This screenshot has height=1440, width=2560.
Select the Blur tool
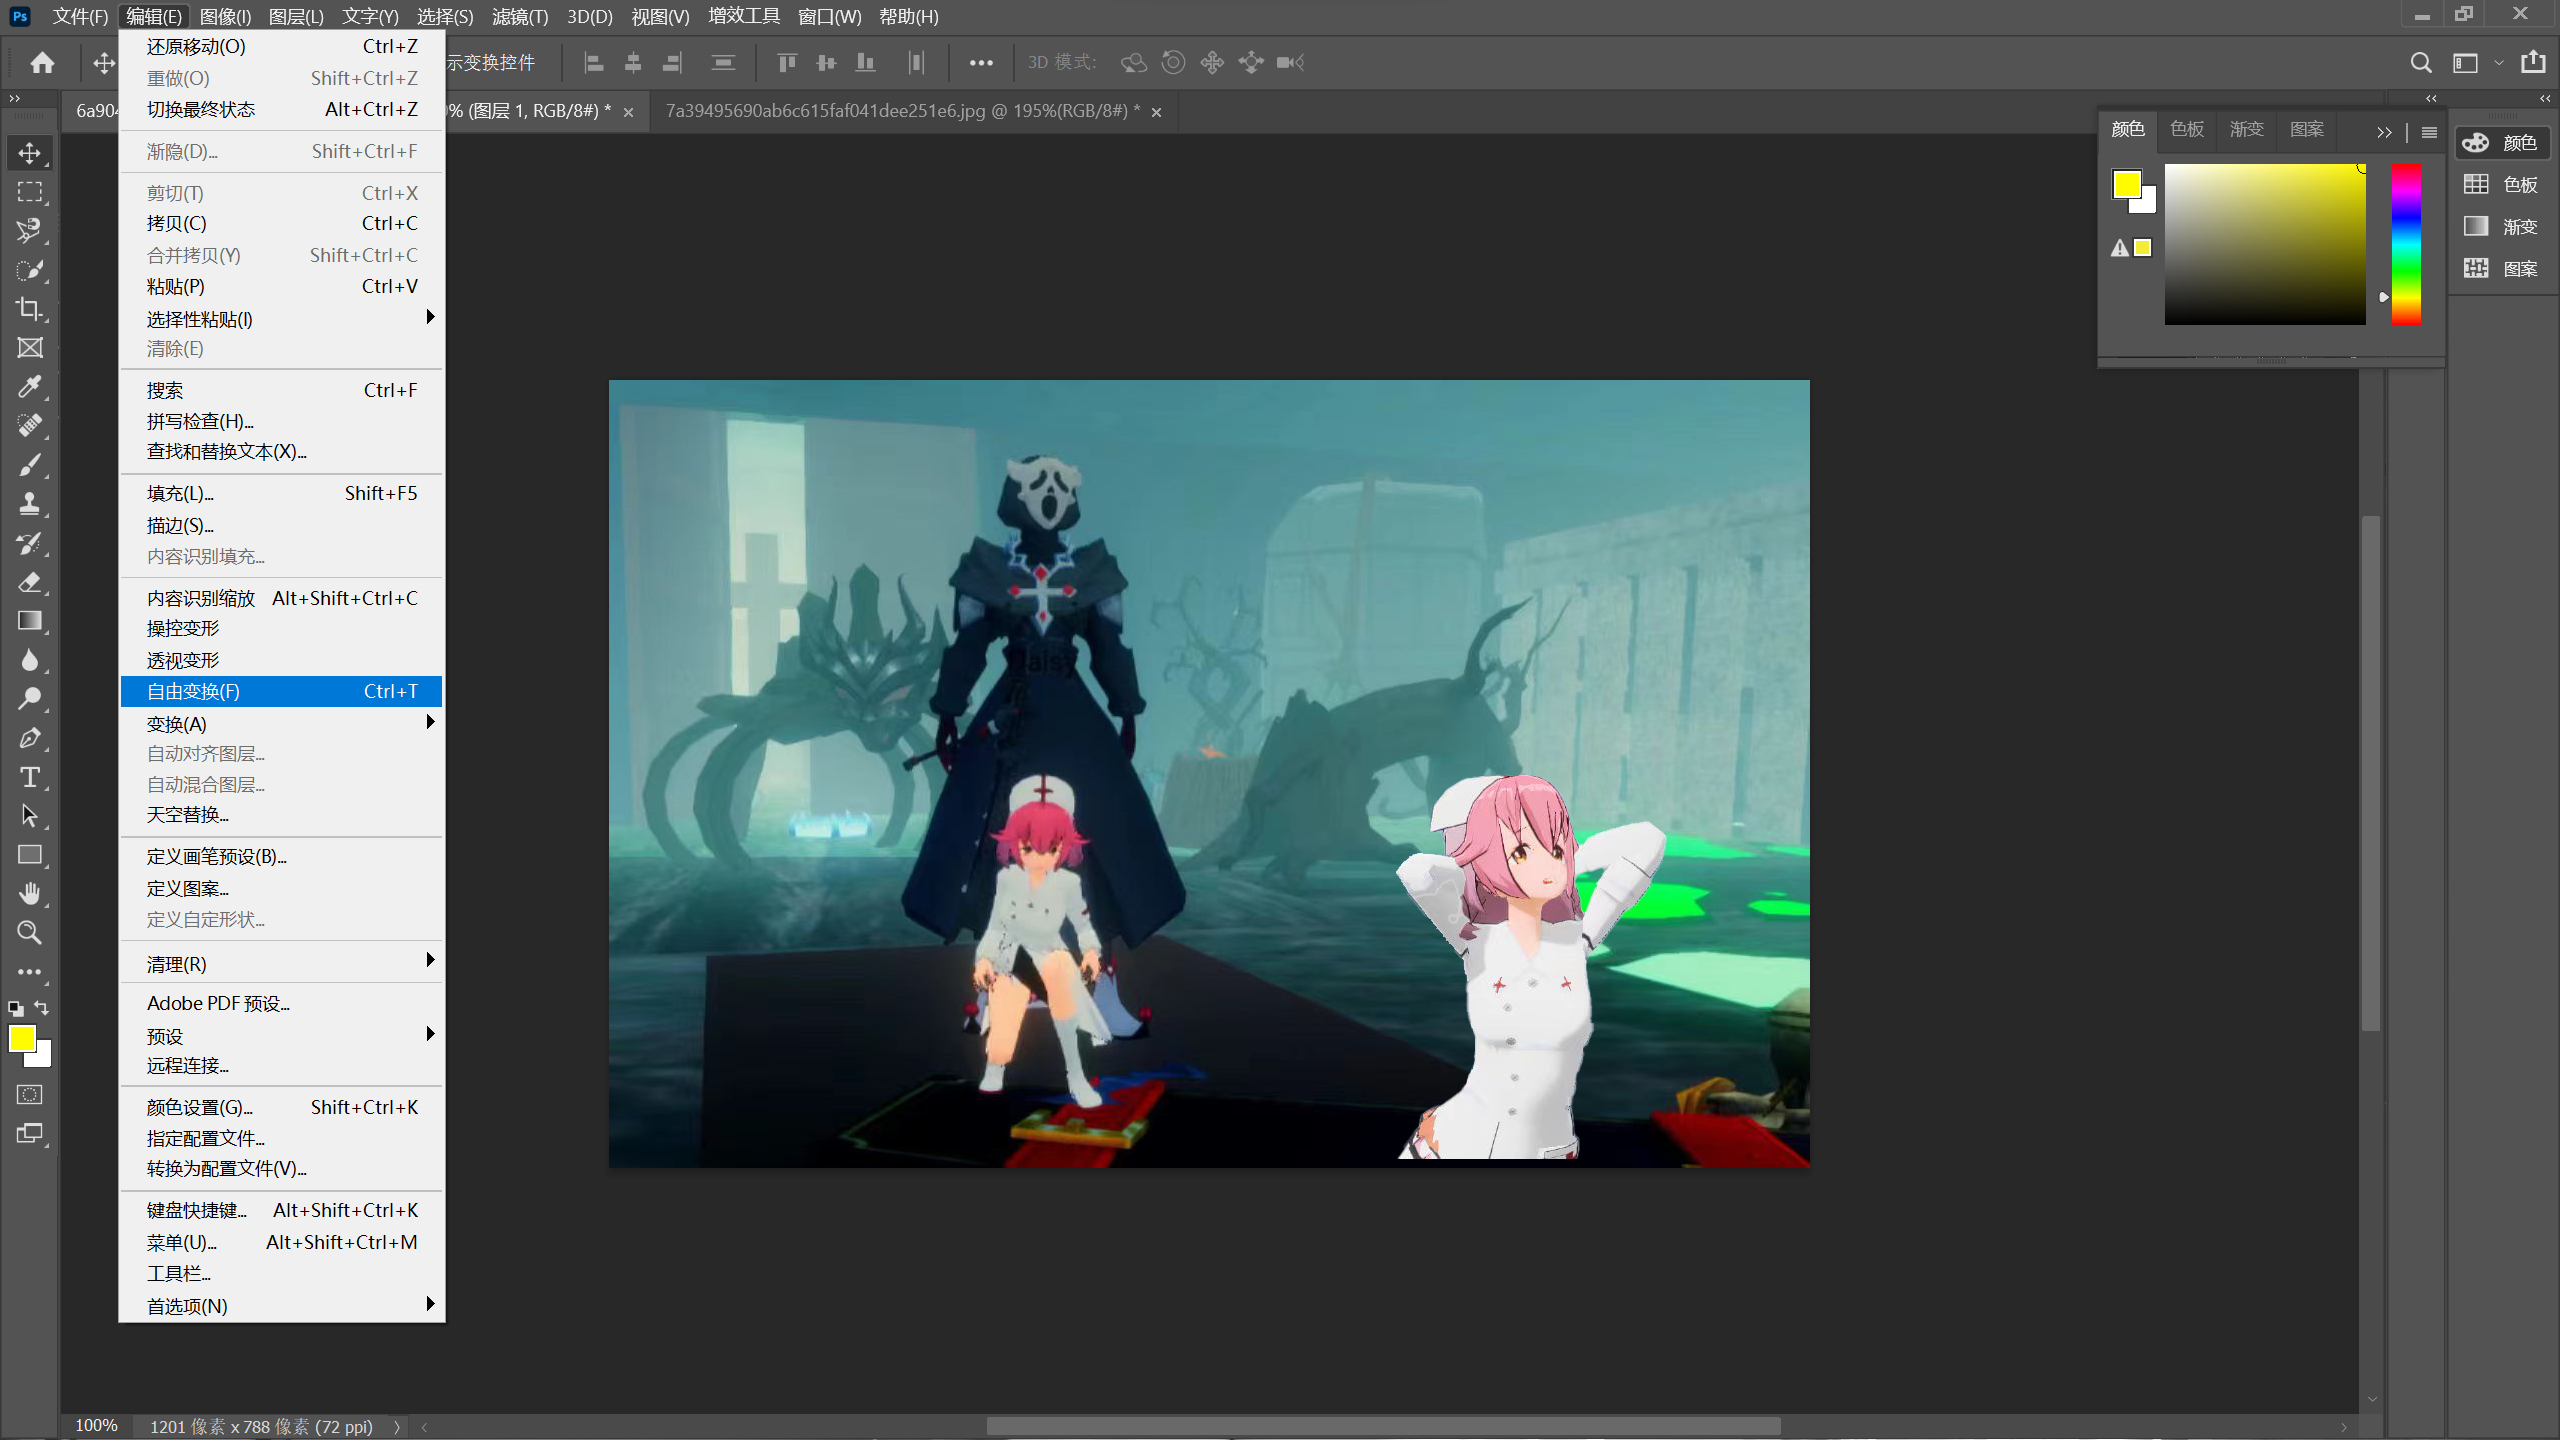click(x=29, y=660)
